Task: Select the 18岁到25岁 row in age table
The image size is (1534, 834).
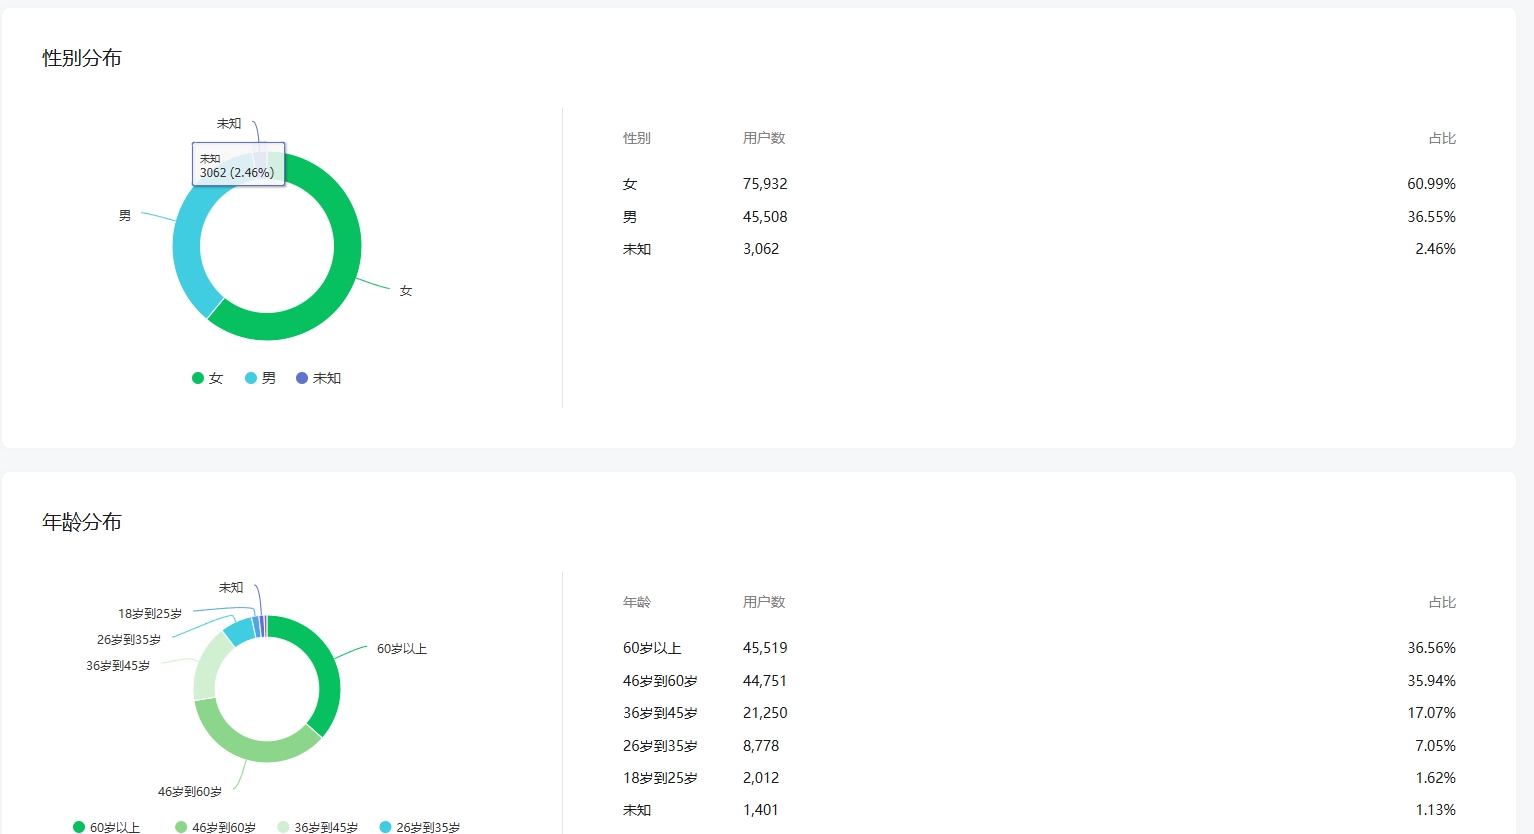Action: click(1039, 778)
